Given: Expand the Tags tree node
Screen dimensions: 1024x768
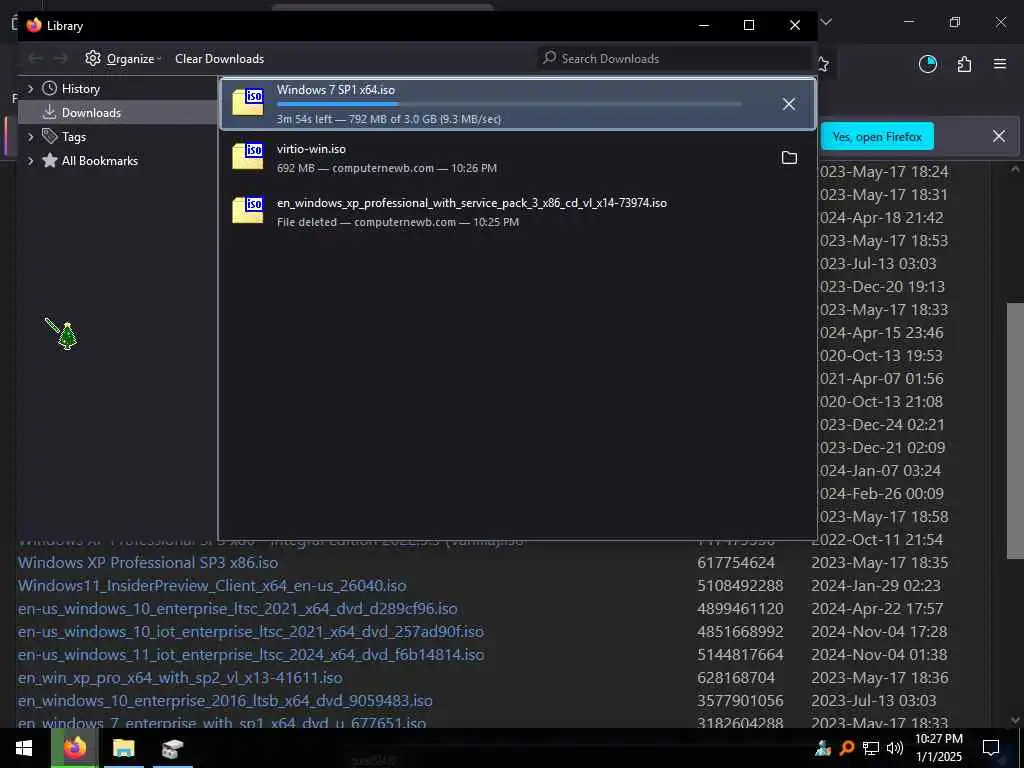Looking at the screenshot, I should pyautogui.click(x=30, y=136).
